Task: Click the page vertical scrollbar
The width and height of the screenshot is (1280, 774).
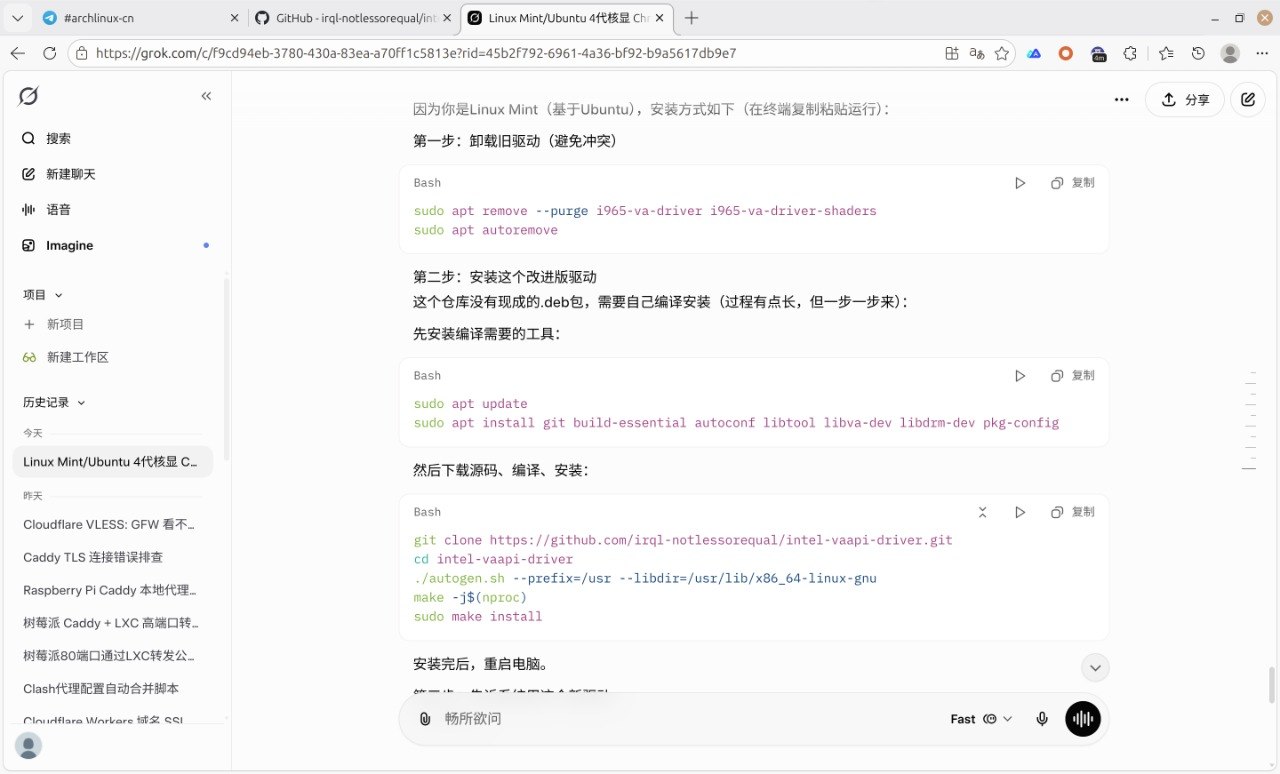Action: [1272, 685]
